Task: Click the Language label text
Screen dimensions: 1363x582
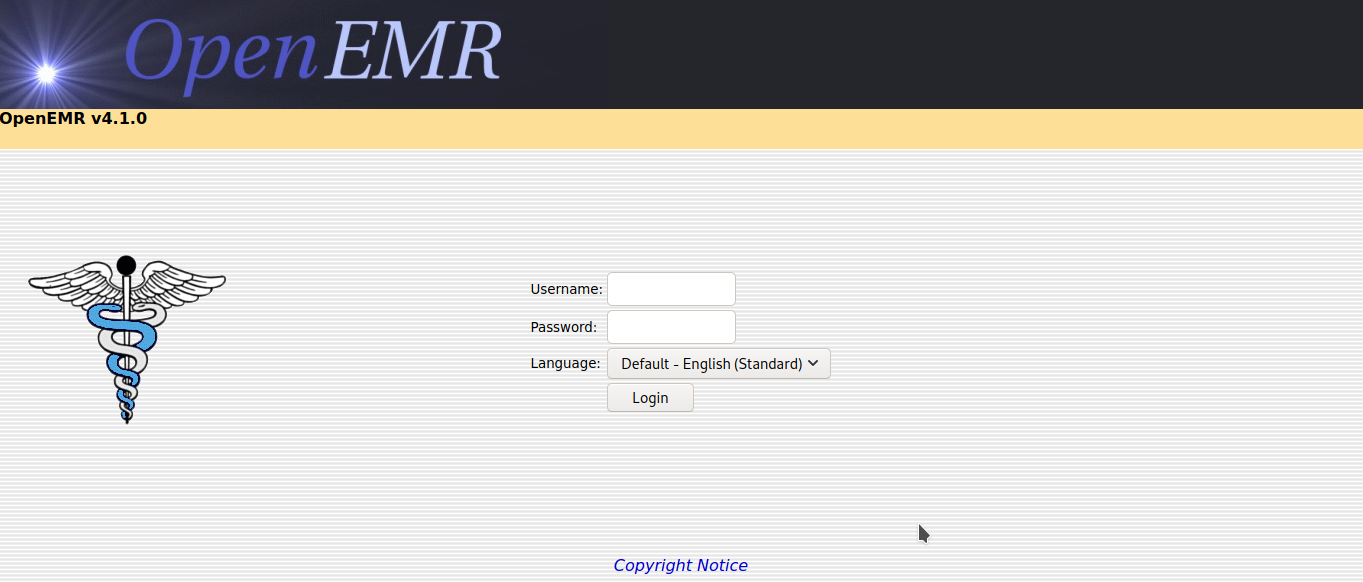Action: point(565,363)
